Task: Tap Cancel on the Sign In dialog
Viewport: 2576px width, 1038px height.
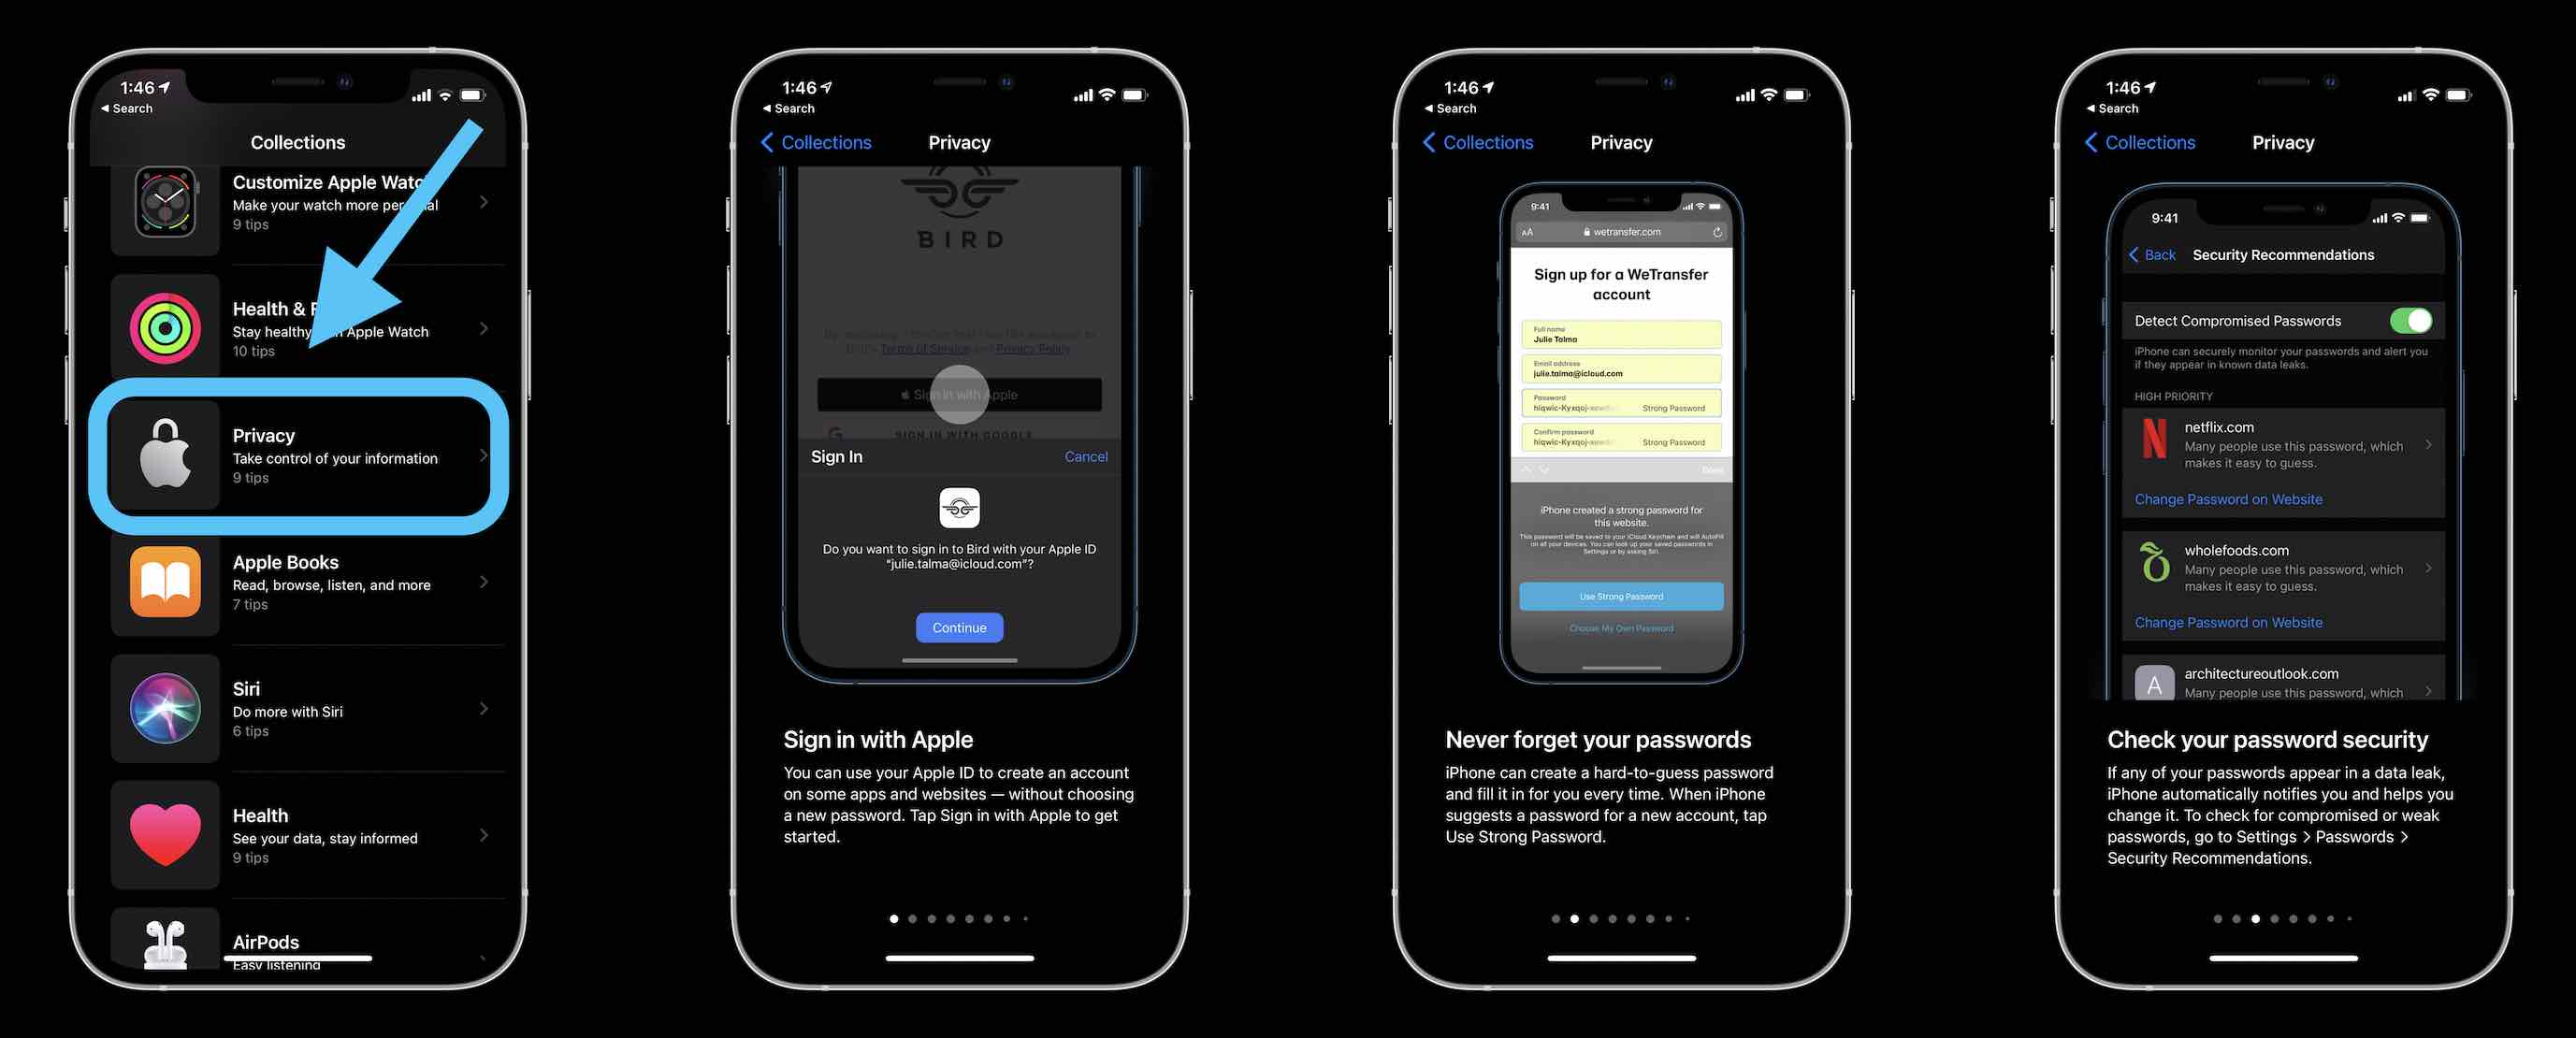Action: (1086, 455)
